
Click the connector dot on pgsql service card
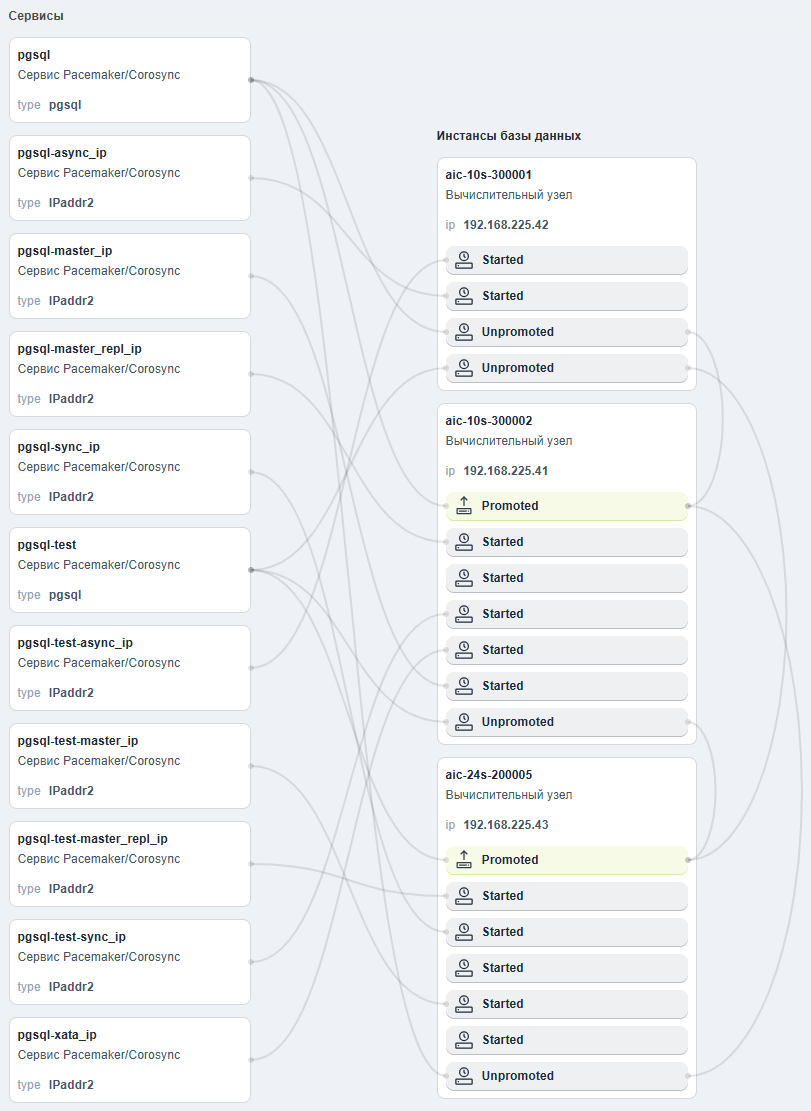251,80
